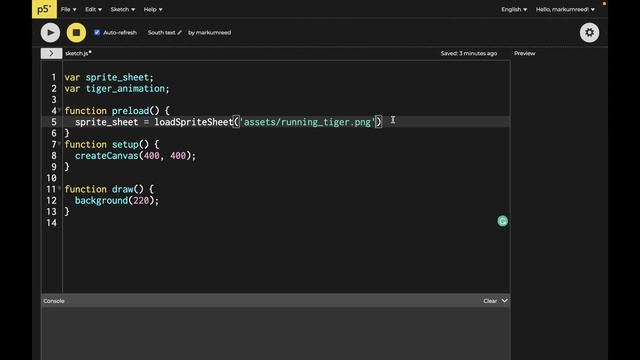Click the South text sketch name
The image size is (640, 360).
click(161, 33)
